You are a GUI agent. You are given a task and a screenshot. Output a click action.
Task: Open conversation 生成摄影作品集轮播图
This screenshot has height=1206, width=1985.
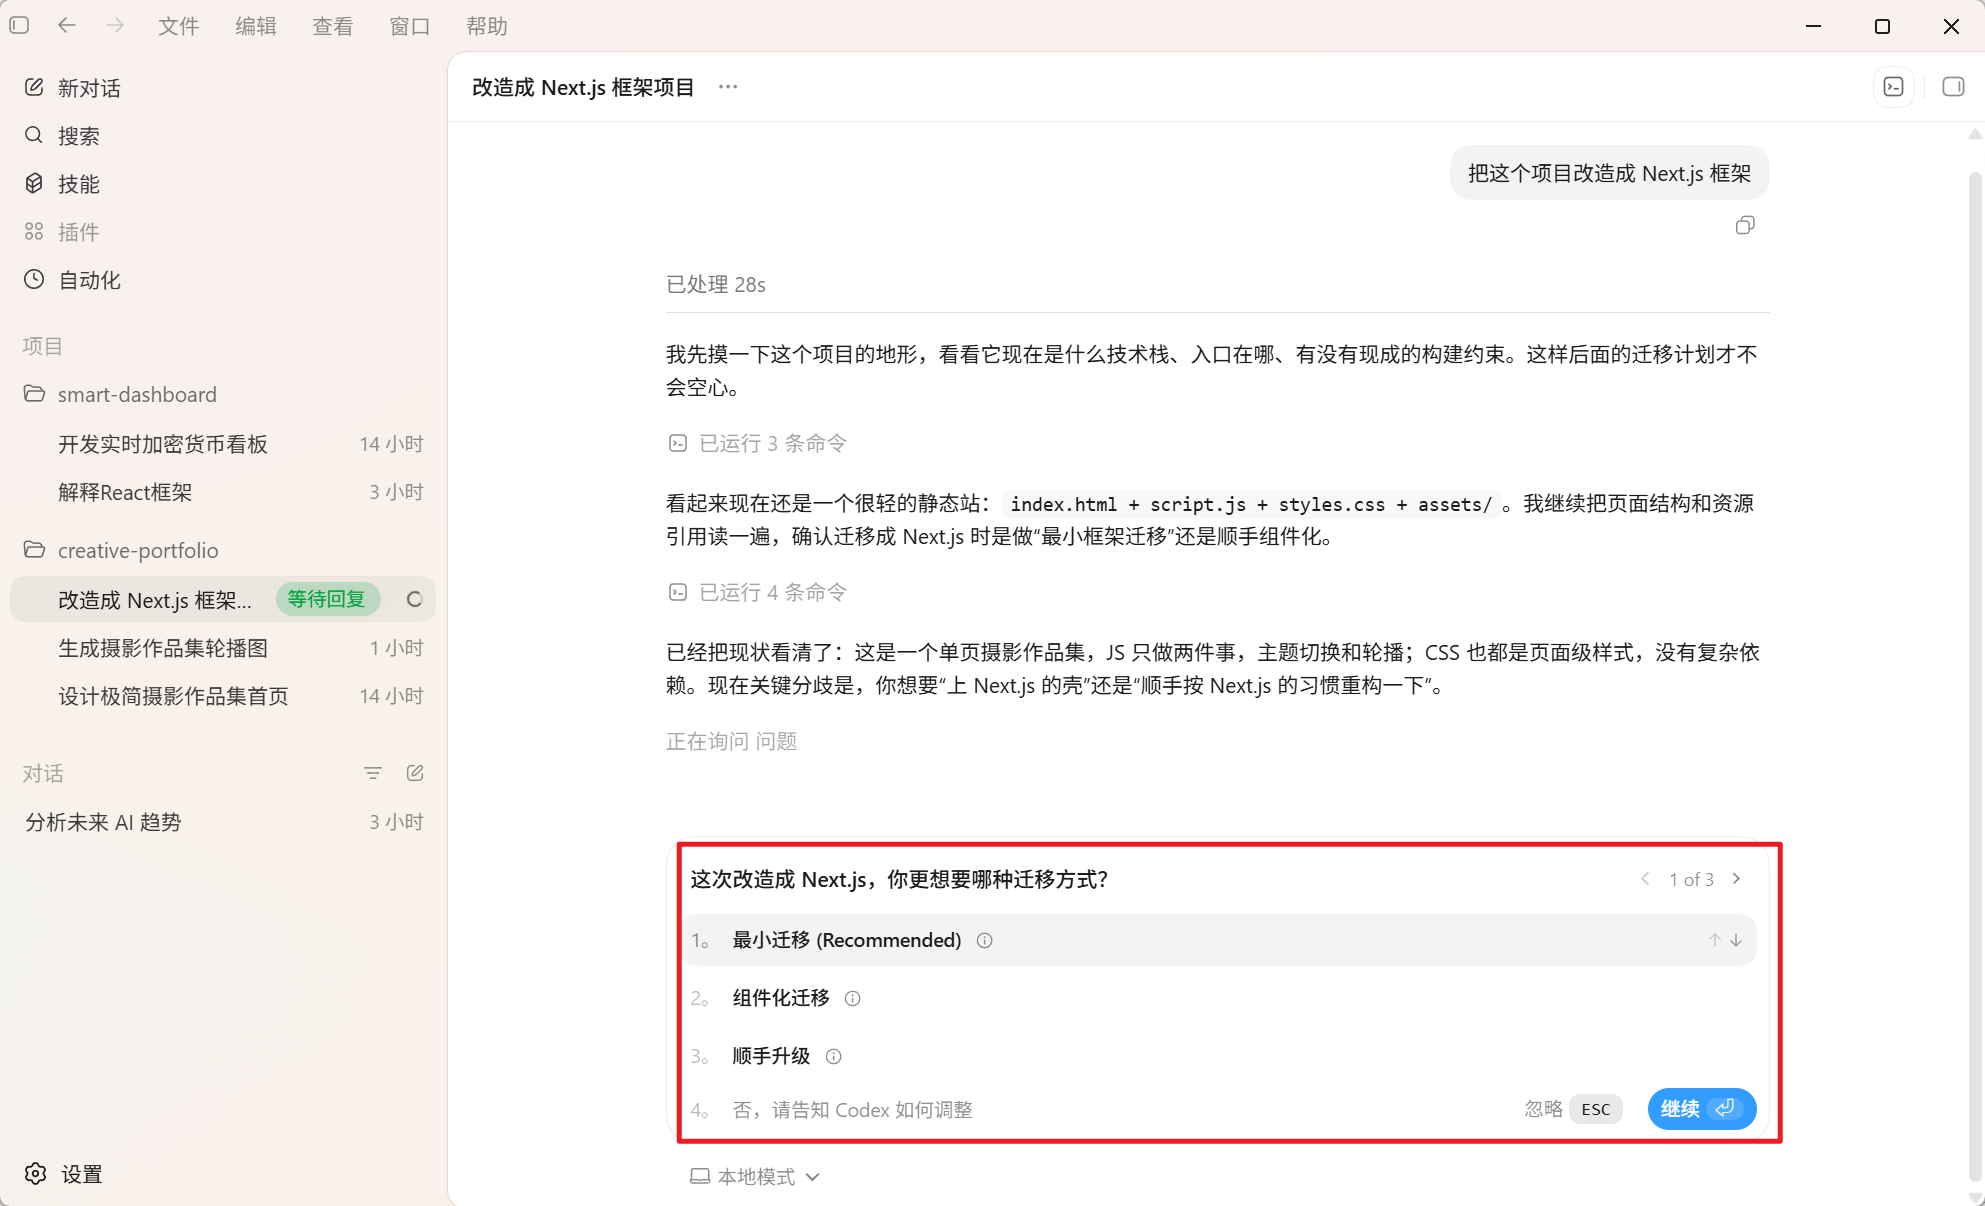click(222, 648)
